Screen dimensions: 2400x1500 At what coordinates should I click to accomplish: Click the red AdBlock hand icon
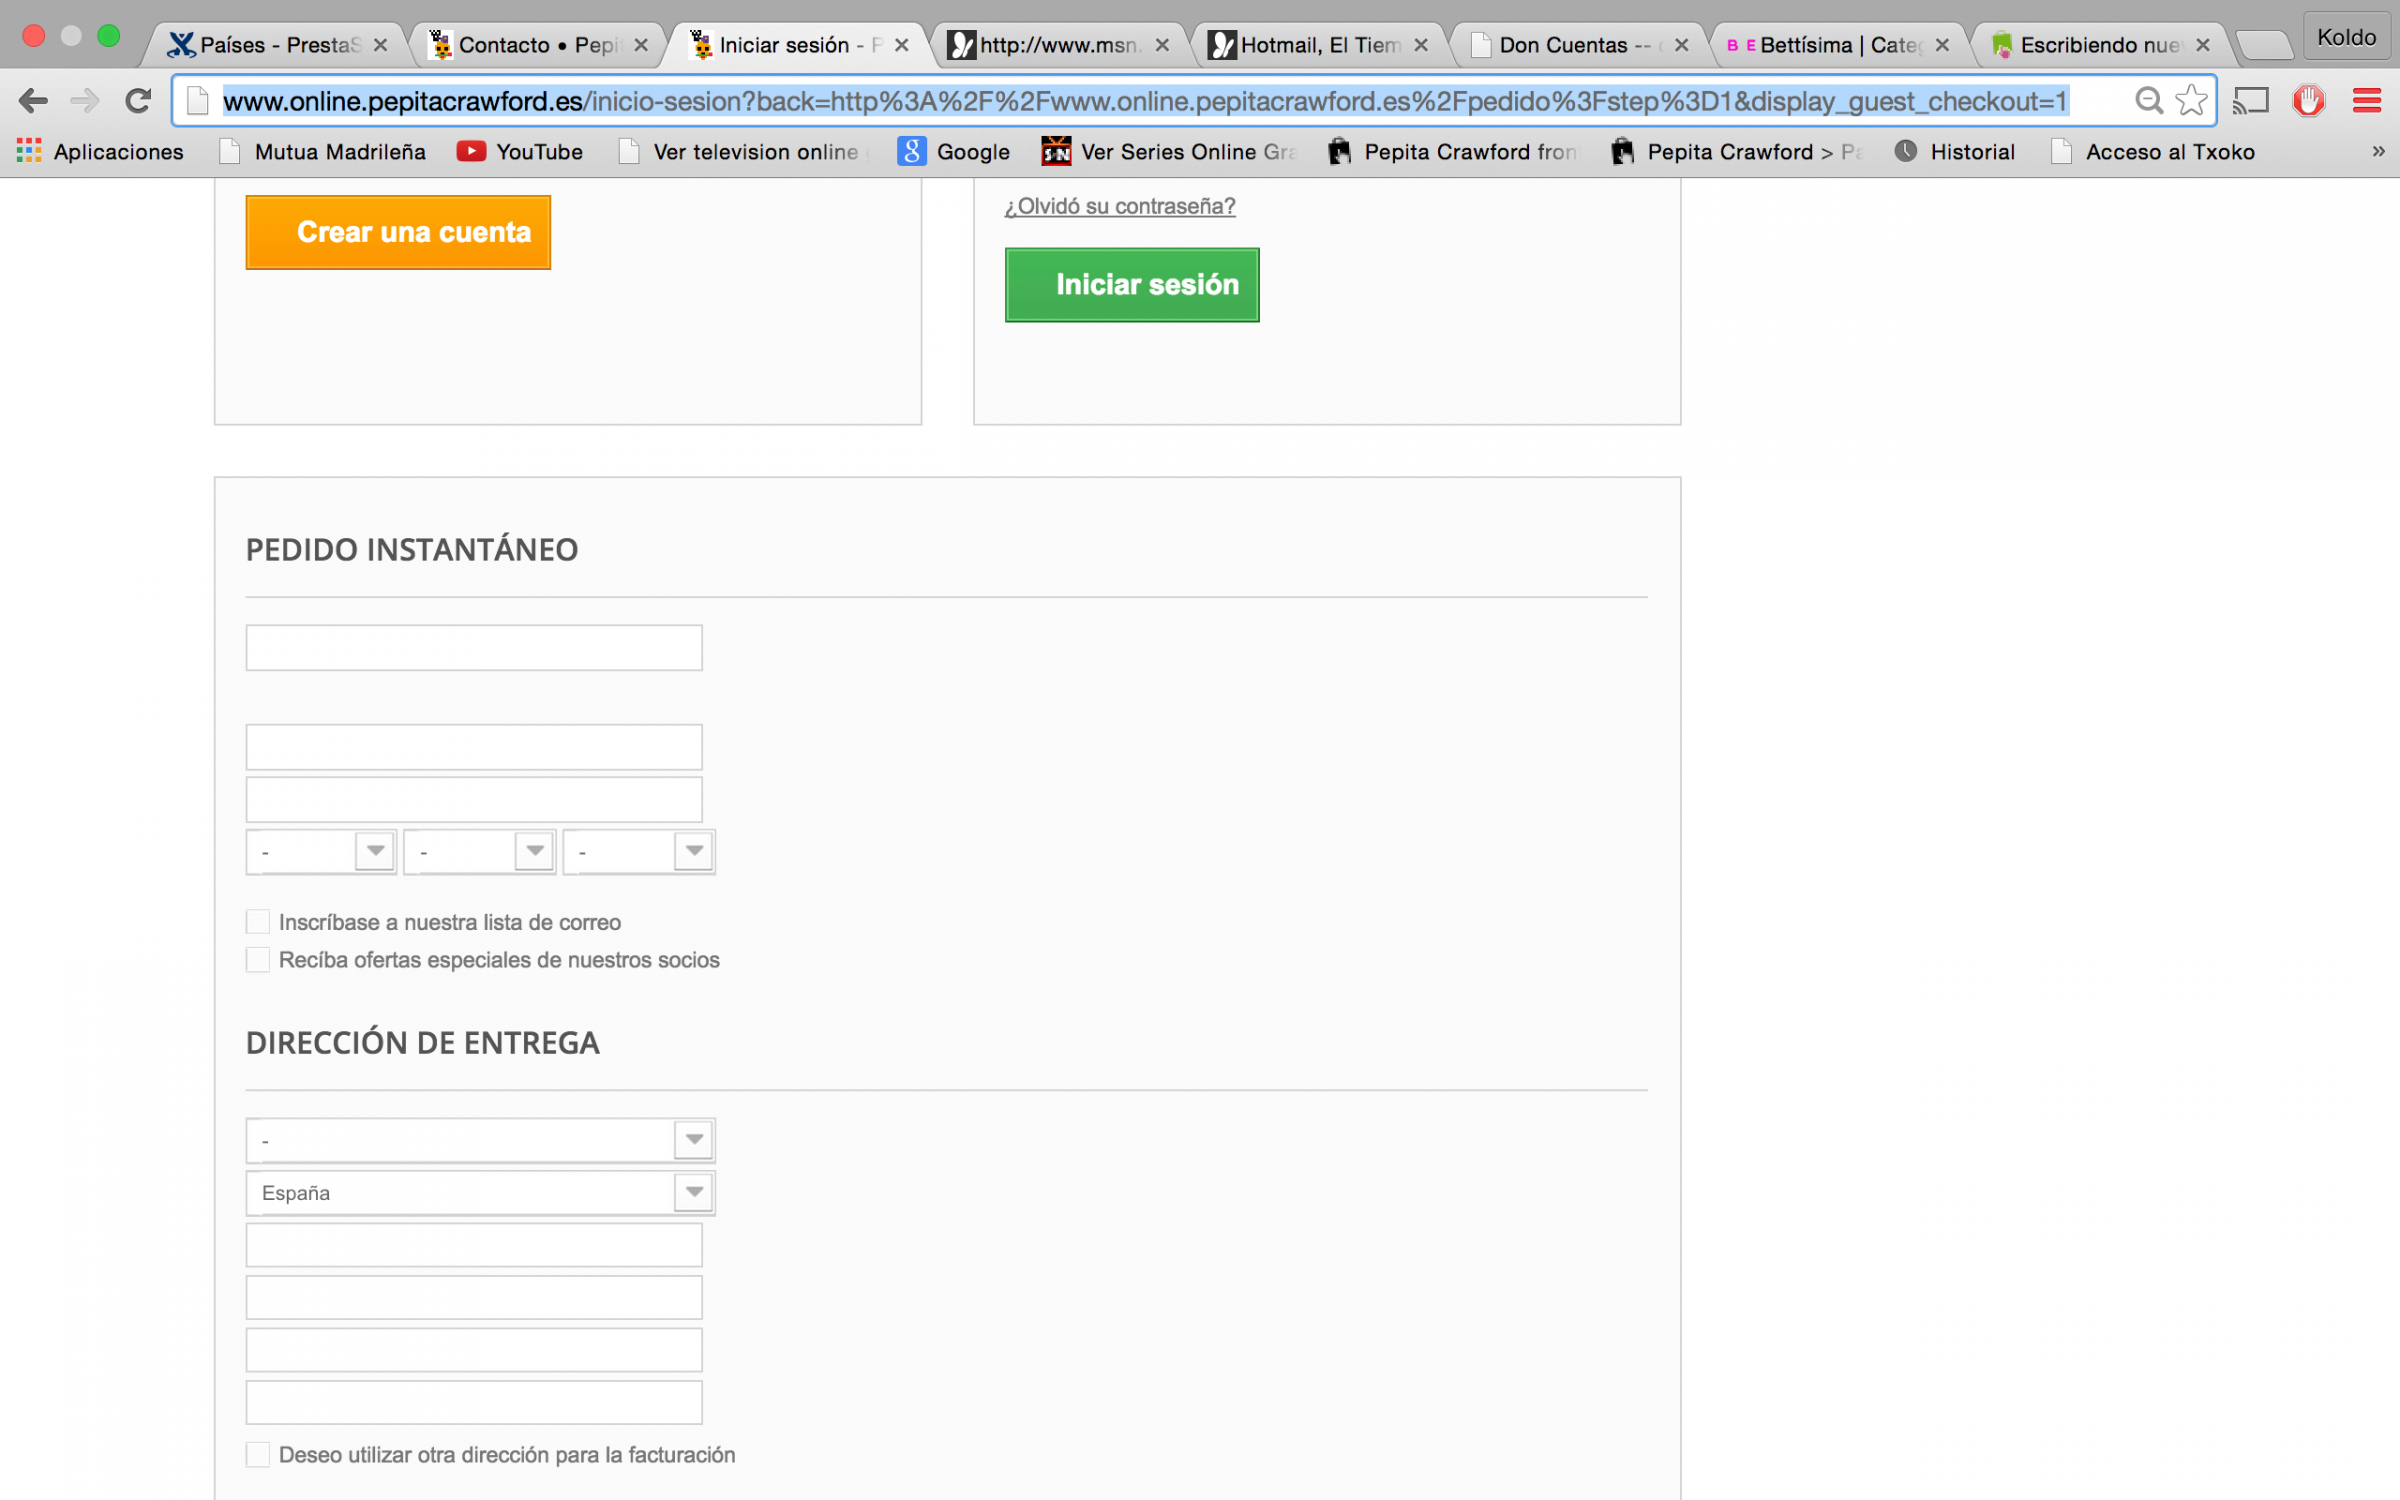(x=2308, y=101)
